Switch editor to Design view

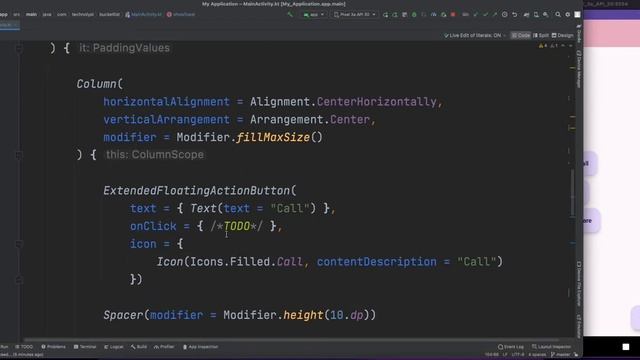coord(562,36)
